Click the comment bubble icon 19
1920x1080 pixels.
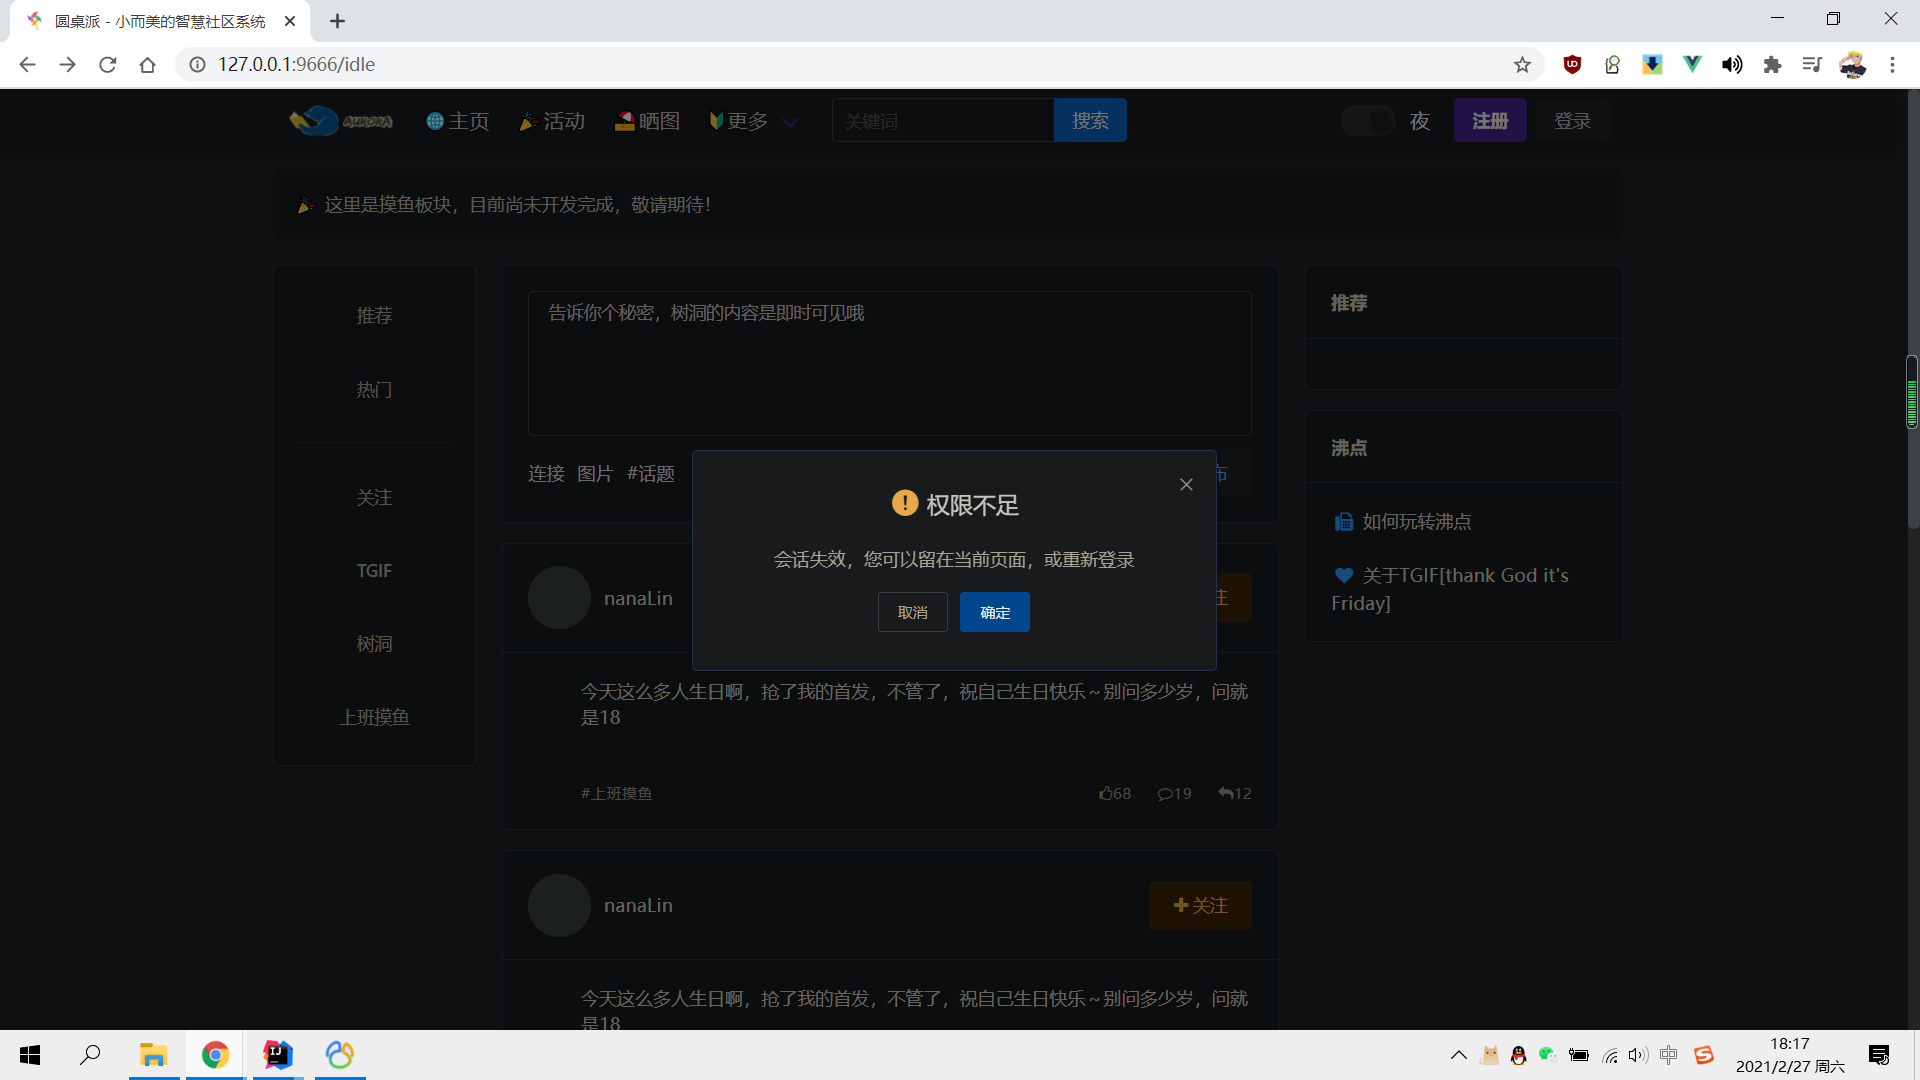[x=1165, y=794]
